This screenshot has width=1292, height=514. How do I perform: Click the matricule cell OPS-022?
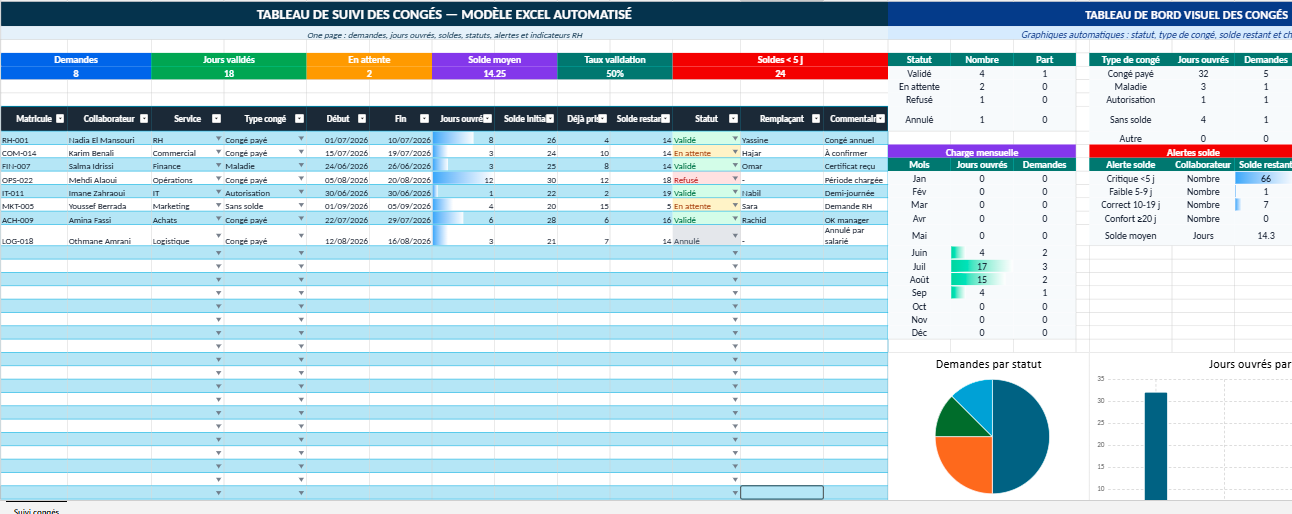click(34, 179)
